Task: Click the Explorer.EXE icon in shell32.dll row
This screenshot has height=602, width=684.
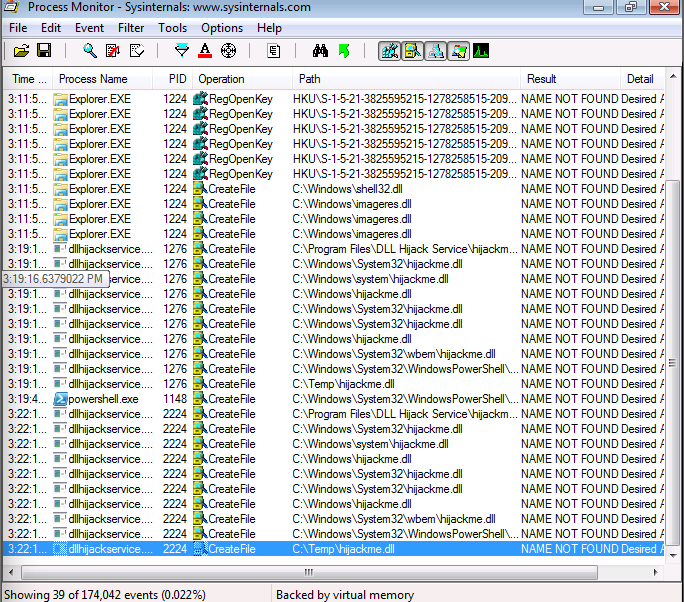Action: (60, 189)
